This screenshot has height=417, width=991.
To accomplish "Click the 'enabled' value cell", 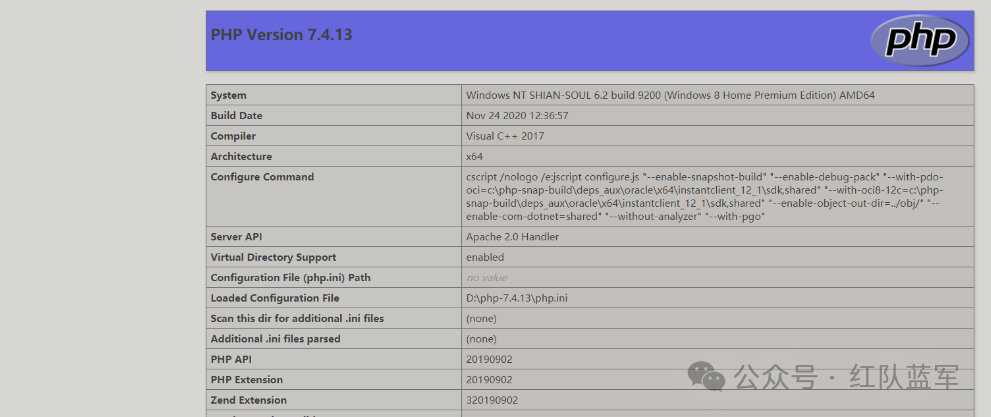I will 718,257.
